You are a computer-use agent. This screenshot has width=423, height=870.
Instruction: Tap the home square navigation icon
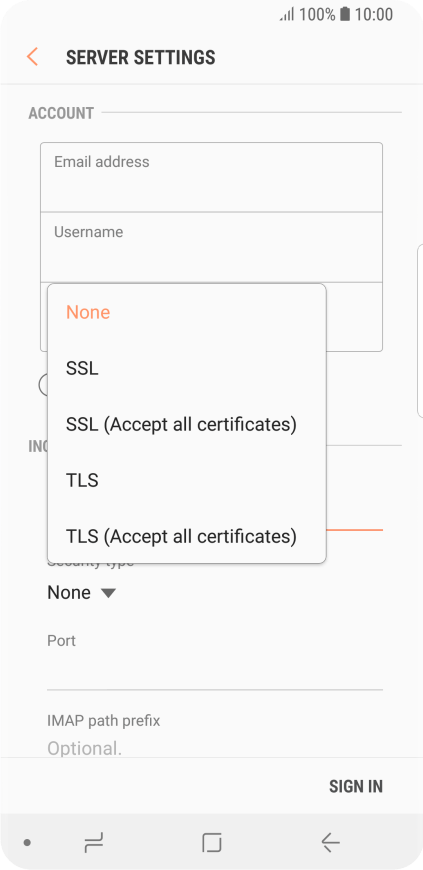coord(212,843)
